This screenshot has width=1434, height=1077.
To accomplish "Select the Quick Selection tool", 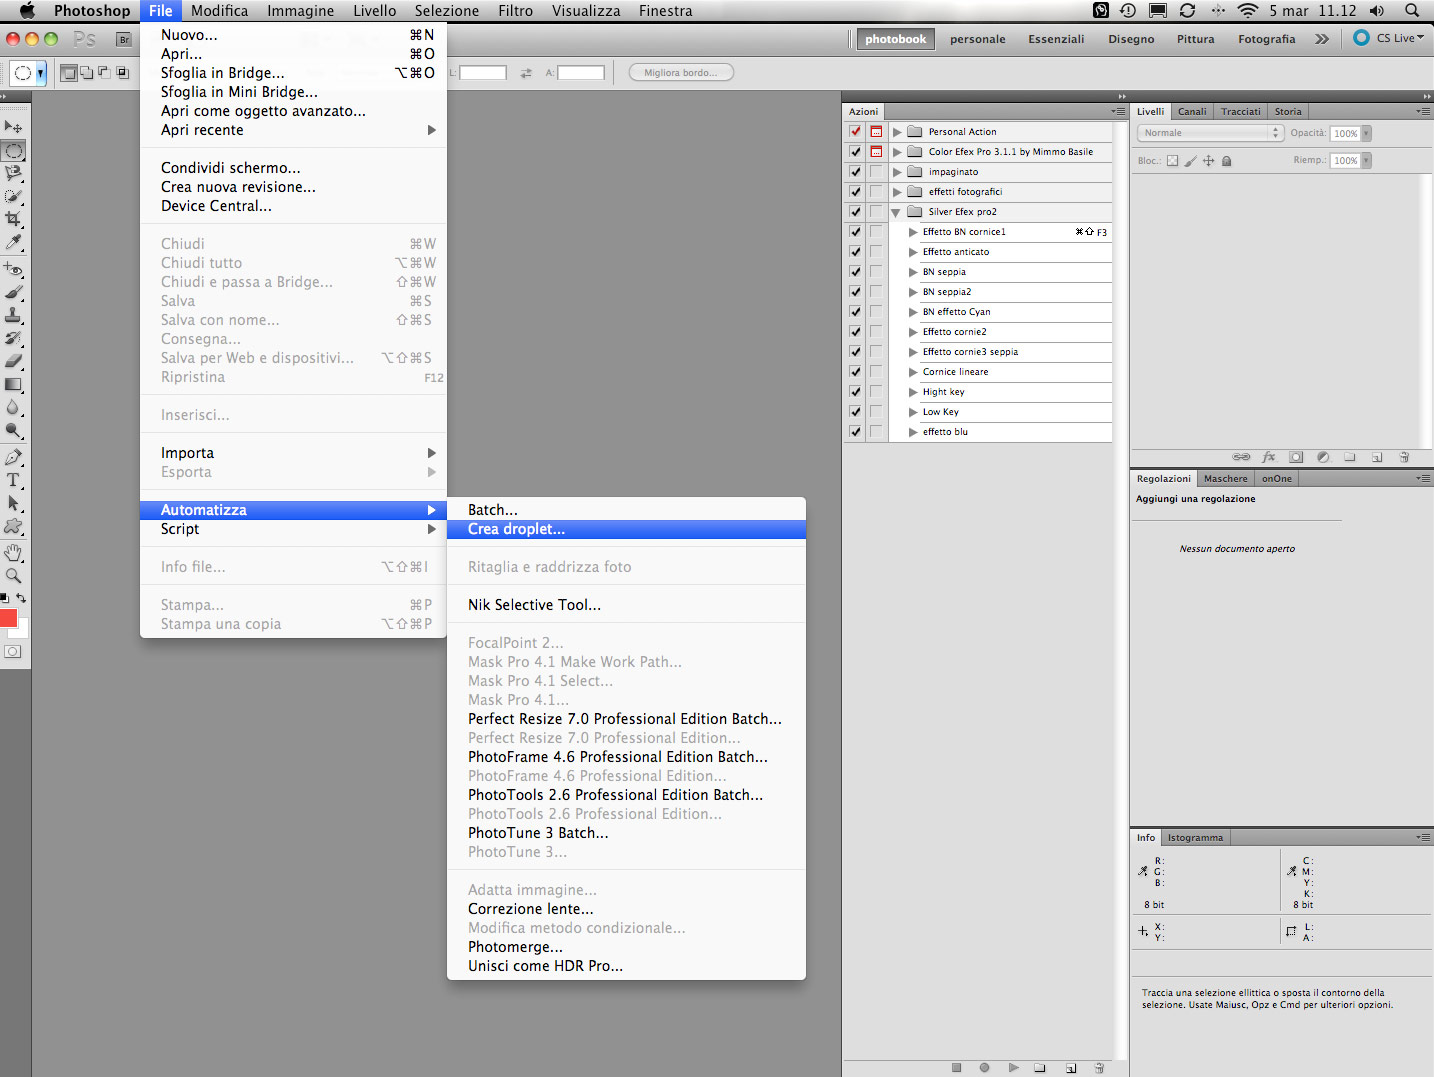I will click(13, 196).
